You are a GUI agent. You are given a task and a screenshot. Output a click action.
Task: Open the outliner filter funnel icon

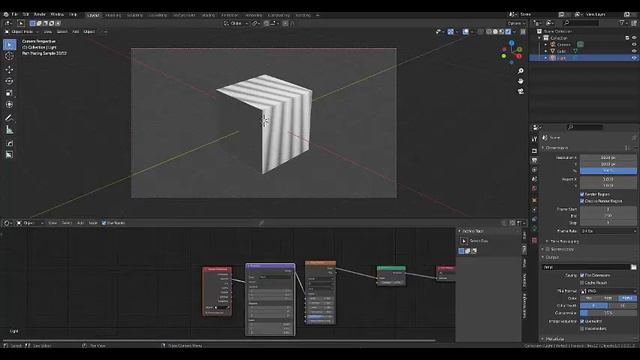[622, 23]
